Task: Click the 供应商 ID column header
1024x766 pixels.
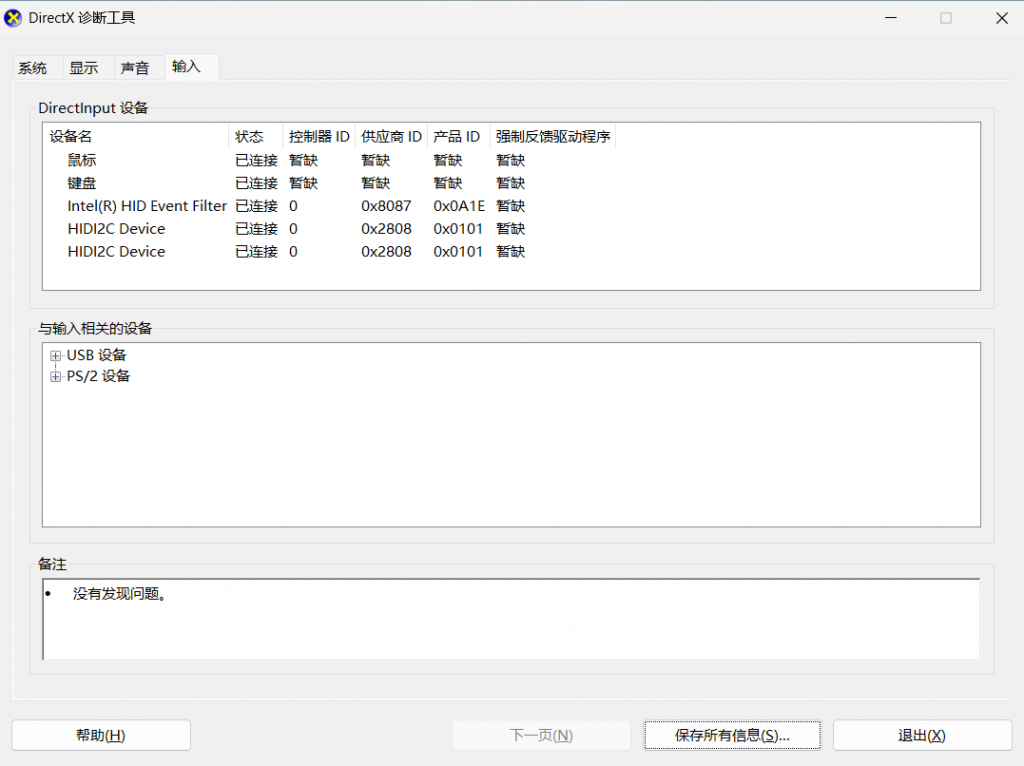Action: tap(391, 137)
